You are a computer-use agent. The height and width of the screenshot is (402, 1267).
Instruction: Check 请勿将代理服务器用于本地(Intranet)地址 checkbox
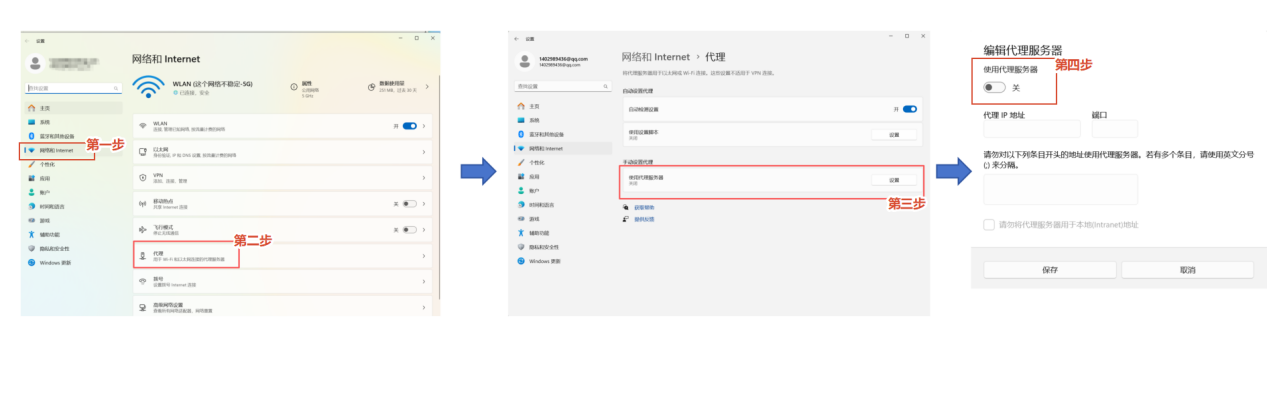click(x=989, y=225)
